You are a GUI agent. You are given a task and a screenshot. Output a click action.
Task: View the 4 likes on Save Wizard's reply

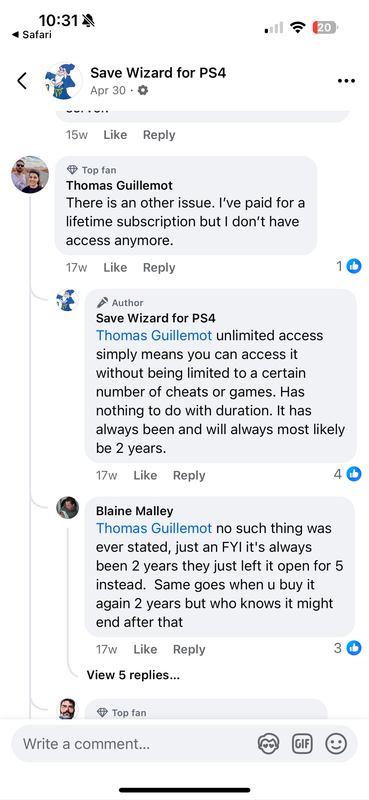(x=348, y=474)
